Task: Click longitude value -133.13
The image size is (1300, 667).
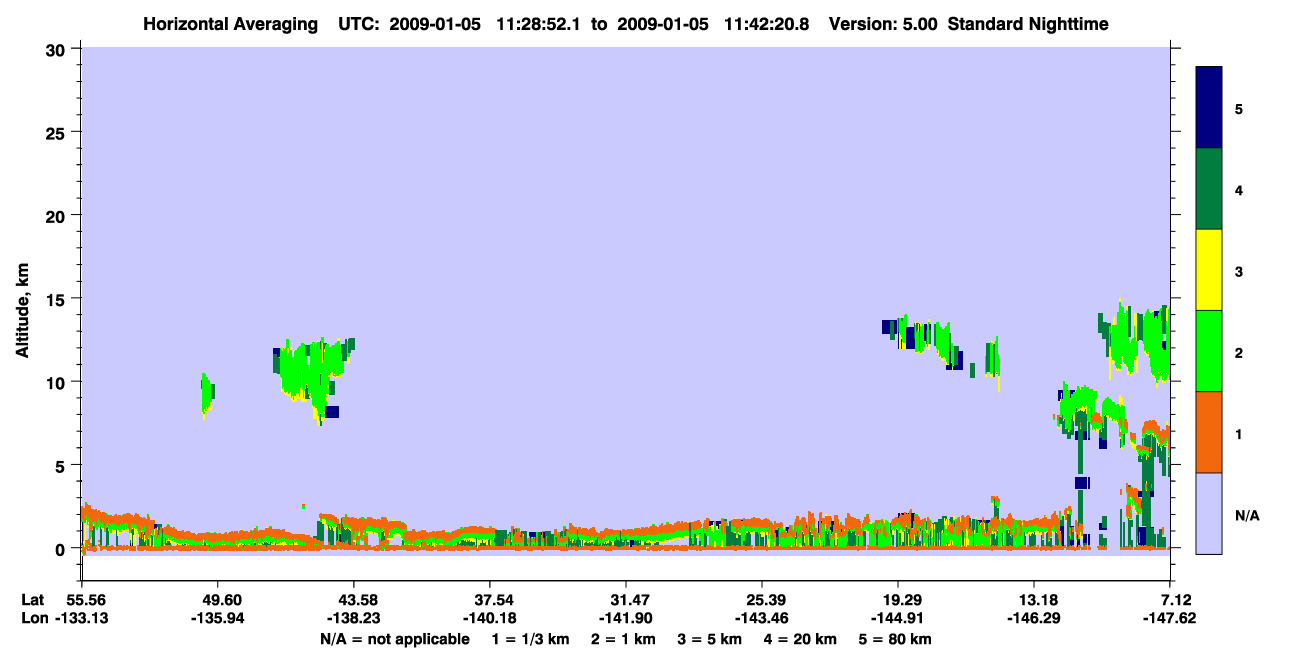Action: pyautogui.click(x=81, y=618)
